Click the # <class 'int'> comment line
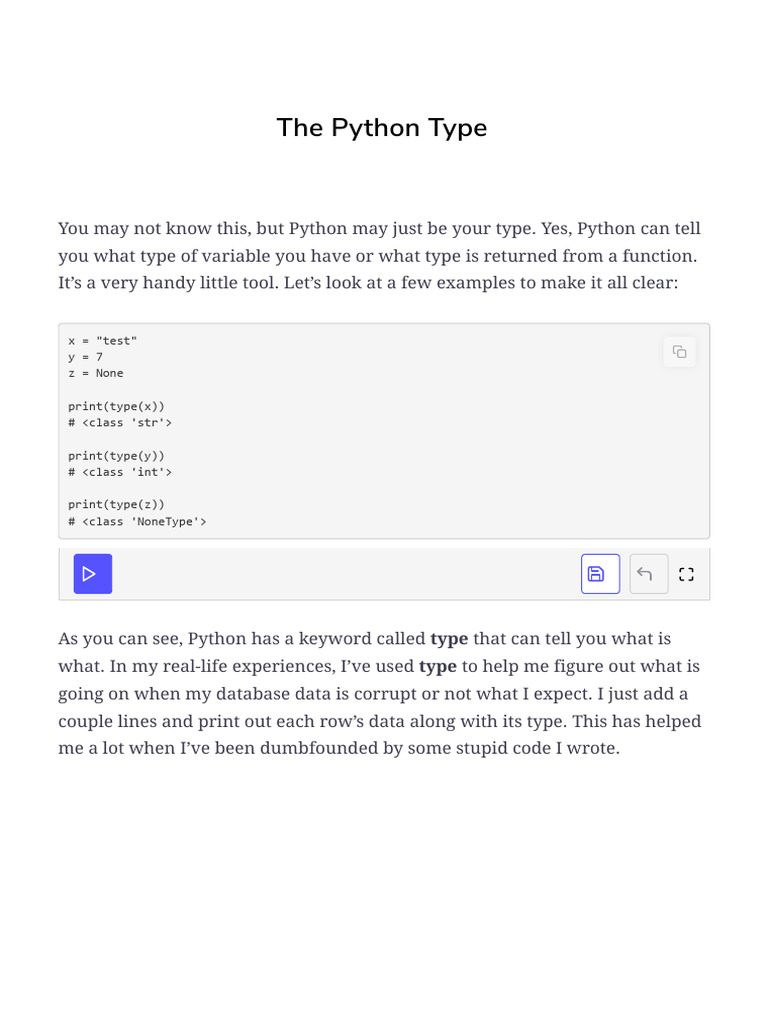The width and height of the screenshot is (768, 1024). pos(120,472)
